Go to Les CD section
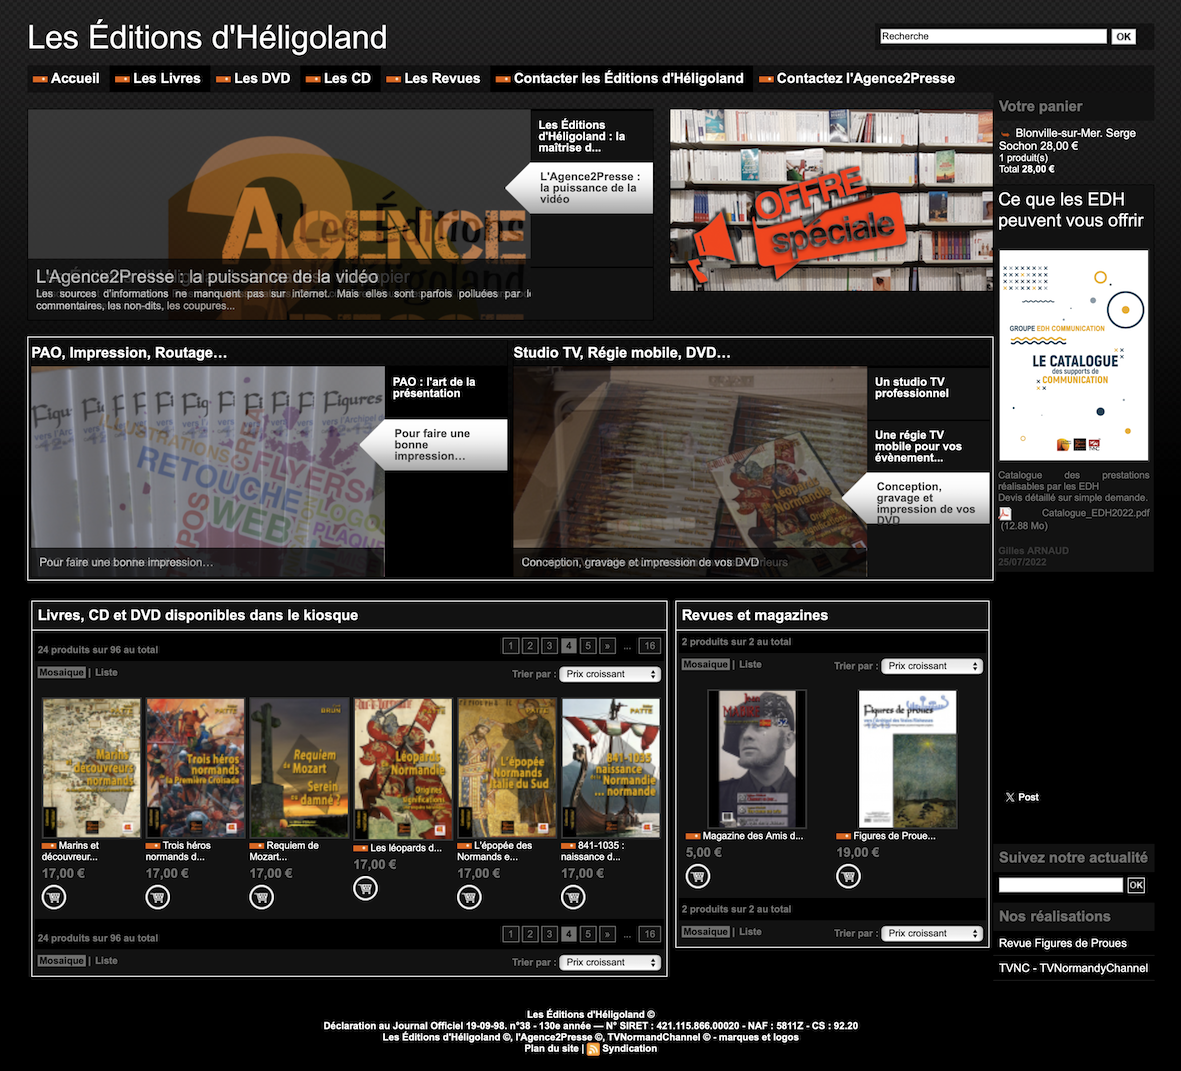This screenshot has width=1181, height=1071. (x=338, y=78)
